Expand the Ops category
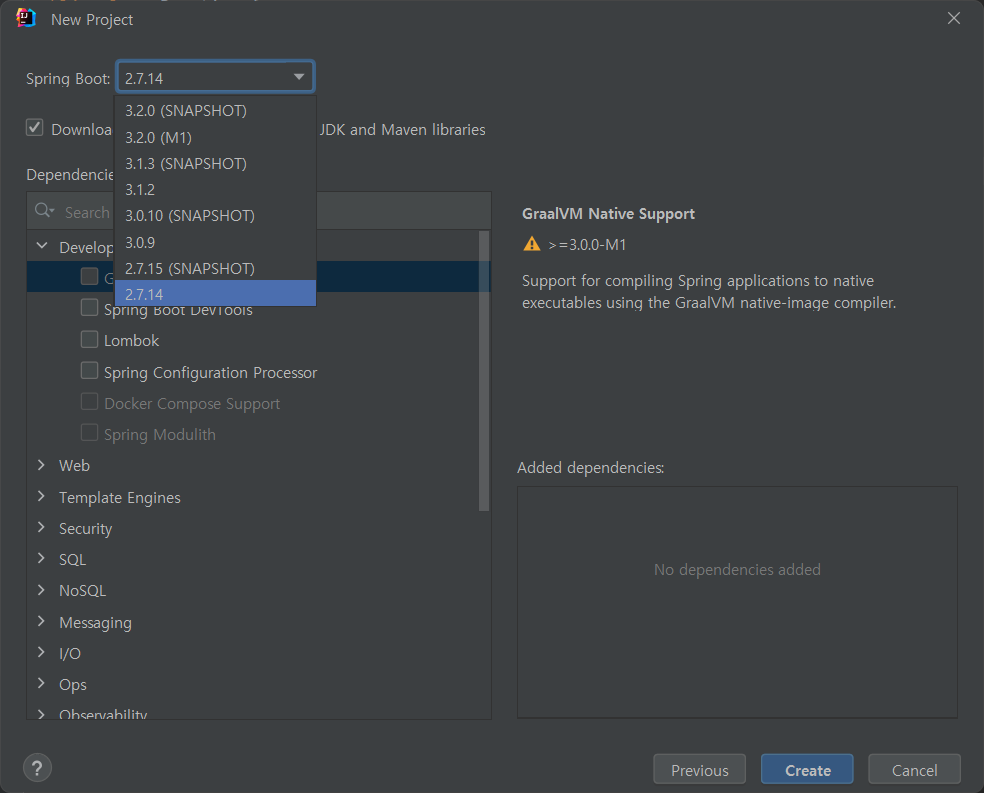Viewport: 984px width, 793px height. click(x=41, y=683)
